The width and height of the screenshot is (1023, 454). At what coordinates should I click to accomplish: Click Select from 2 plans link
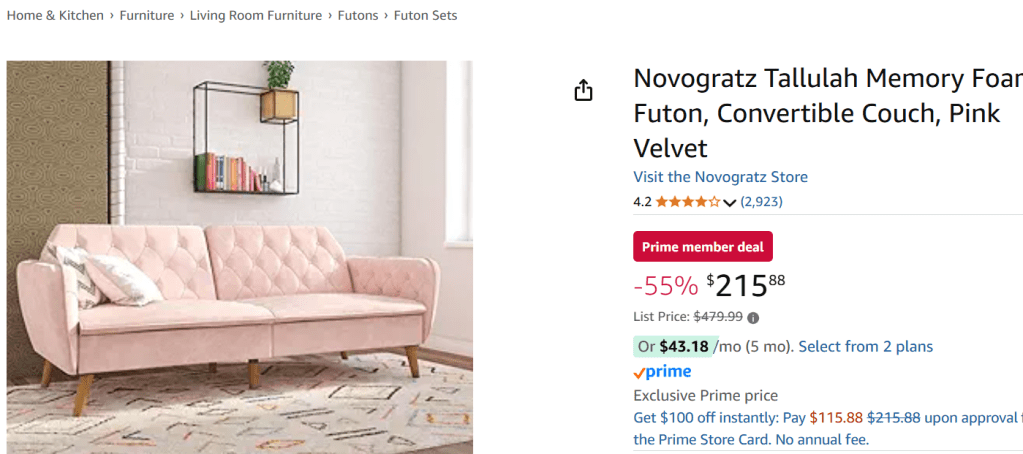(865, 347)
